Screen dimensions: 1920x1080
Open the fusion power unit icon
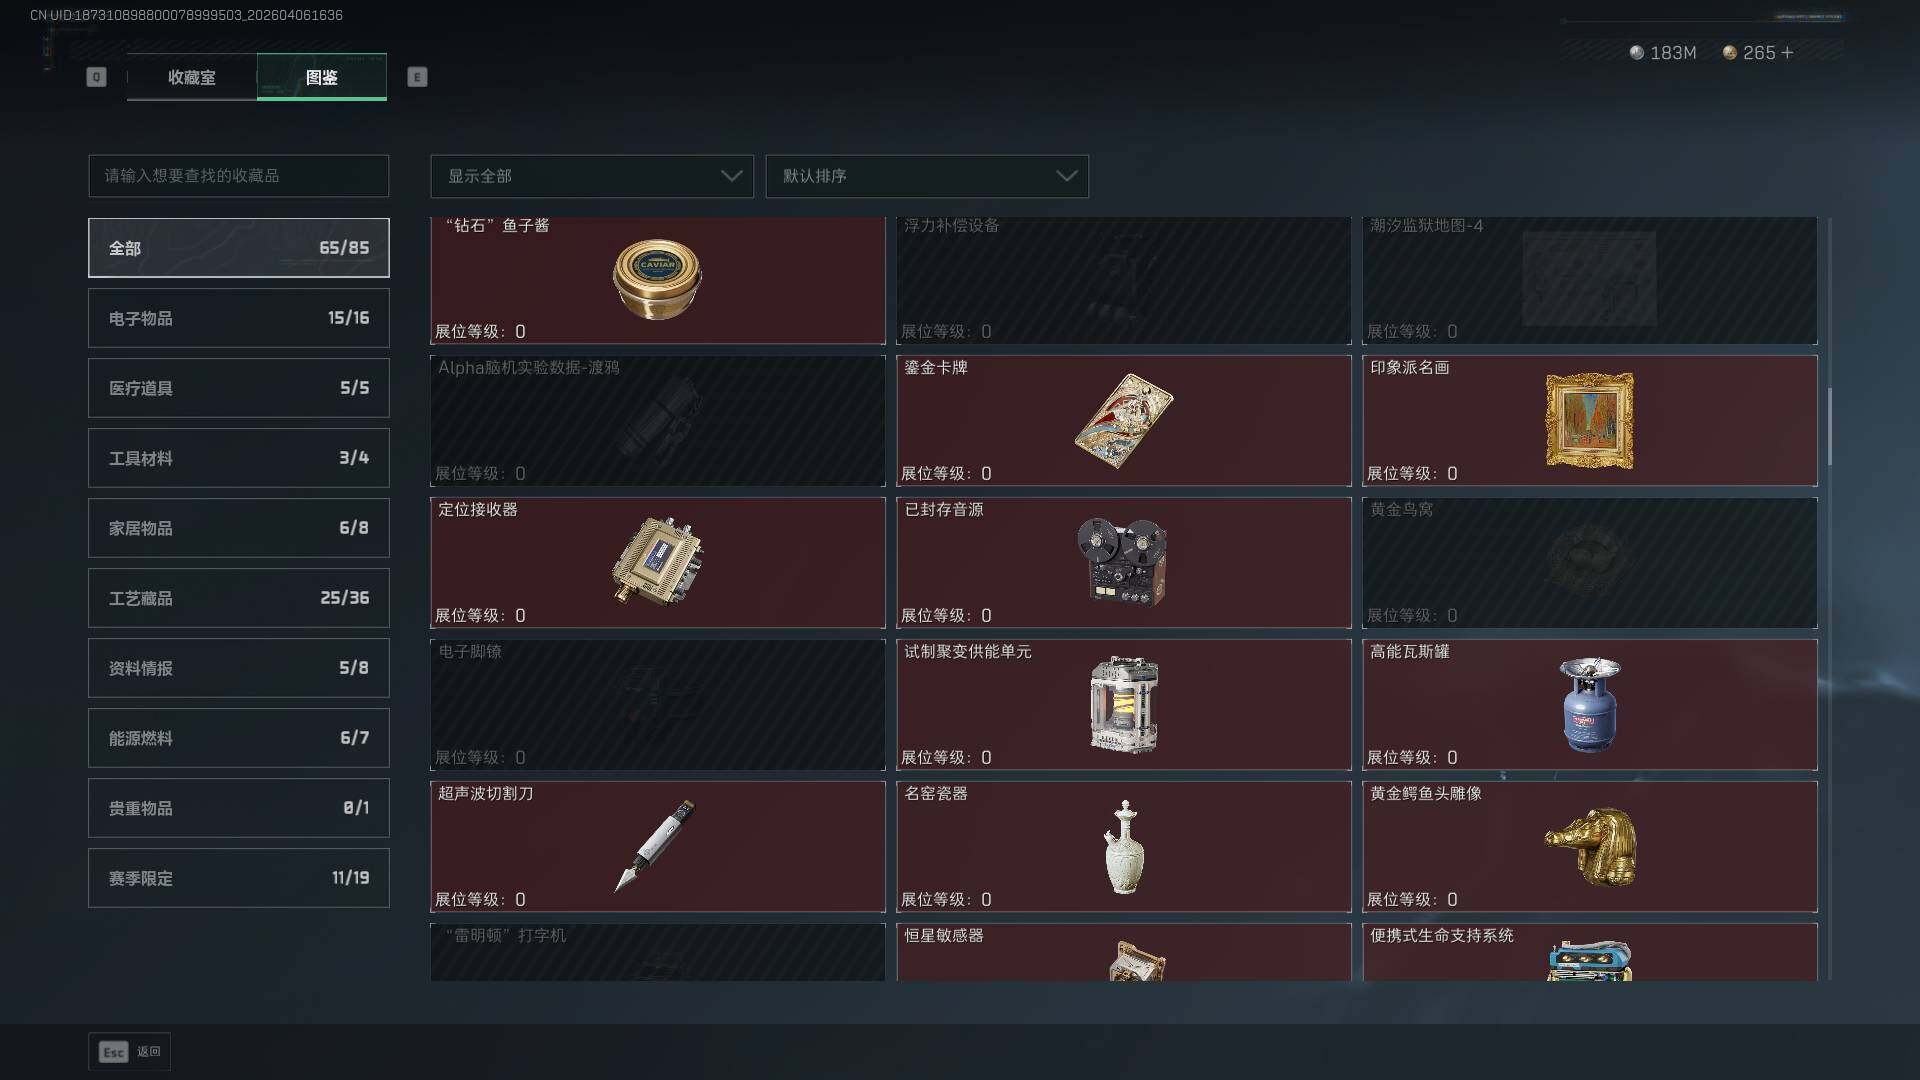pos(1124,704)
